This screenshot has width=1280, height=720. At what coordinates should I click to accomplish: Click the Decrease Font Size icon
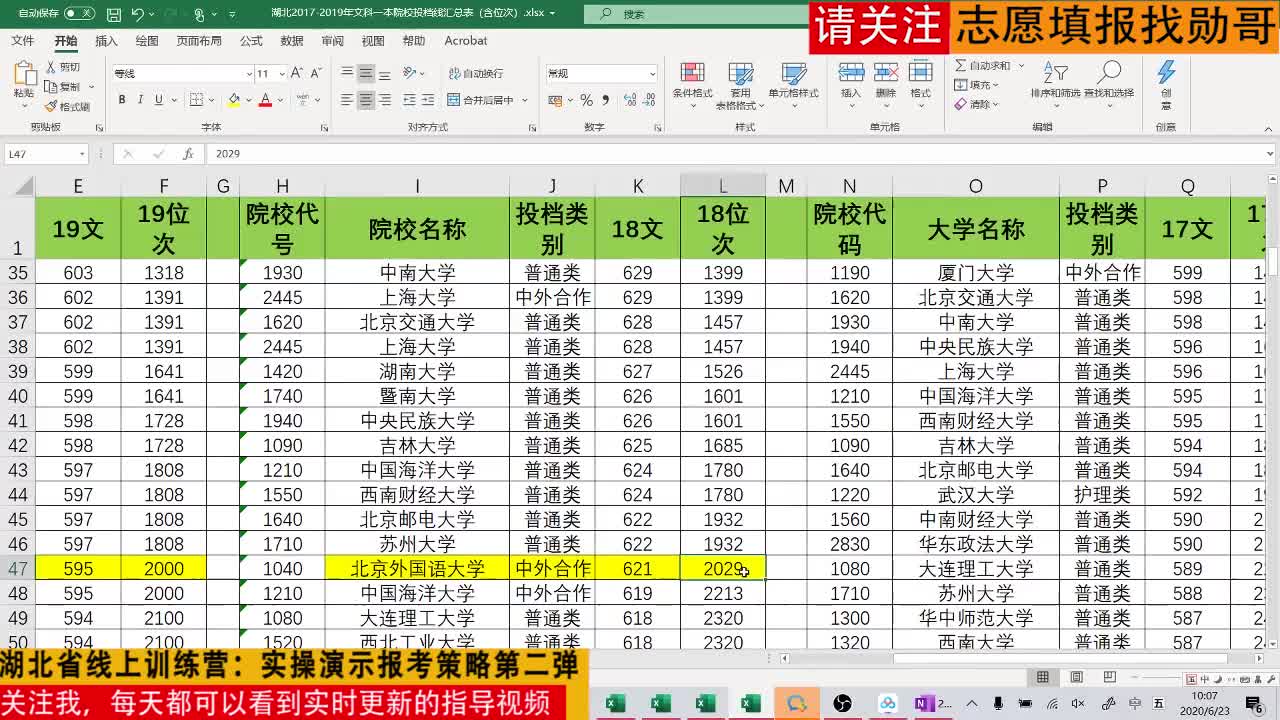coord(316,74)
